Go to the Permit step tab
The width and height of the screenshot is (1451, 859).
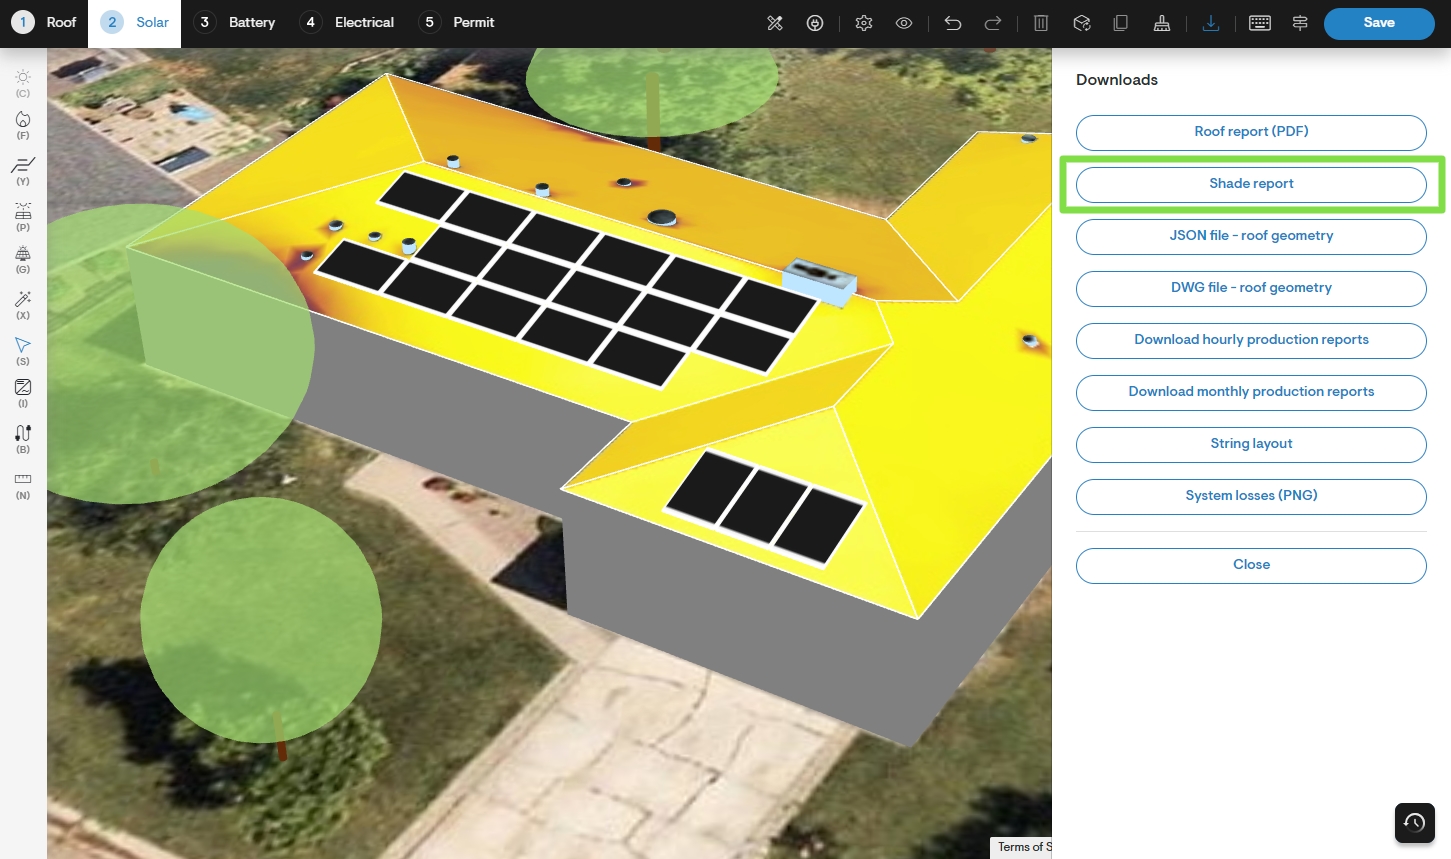click(458, 23)
